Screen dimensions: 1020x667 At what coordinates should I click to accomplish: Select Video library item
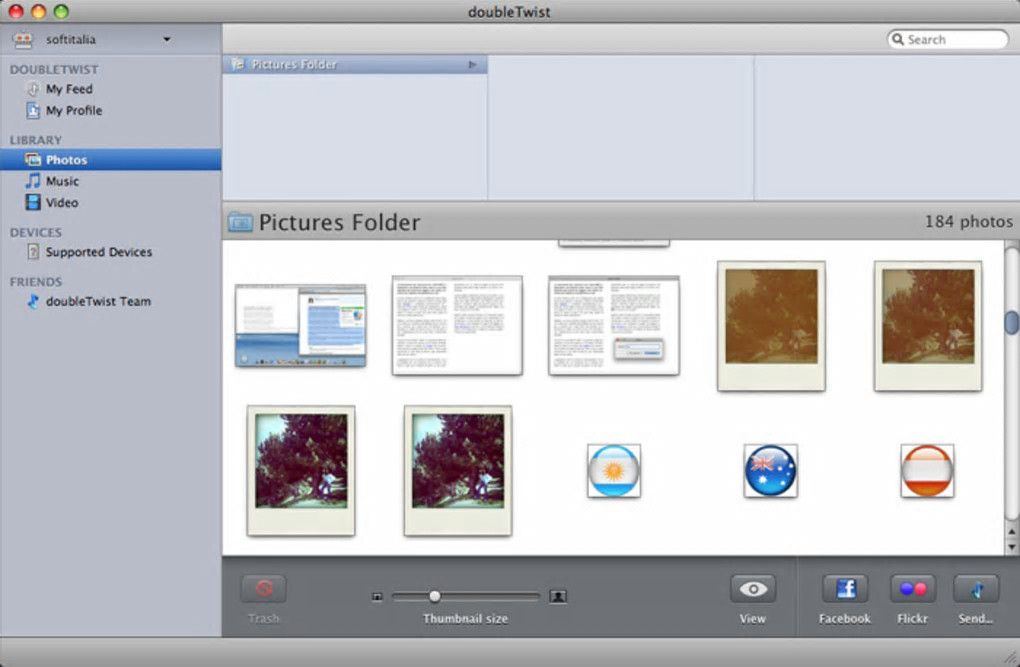click(x=62, y=202)
